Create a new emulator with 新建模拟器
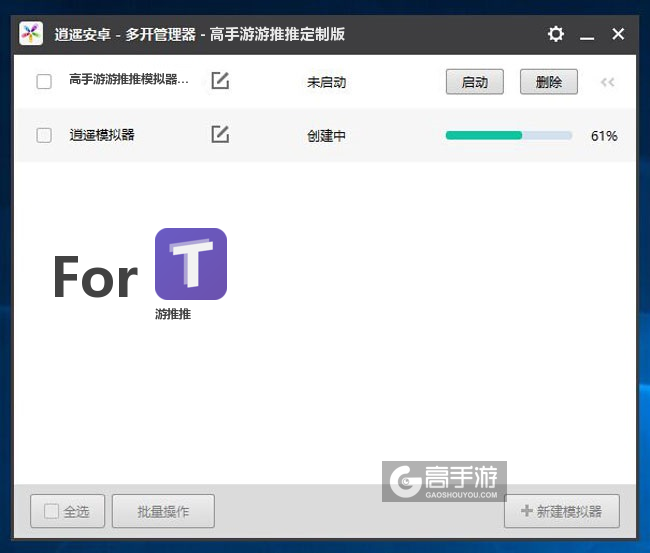Image resolution: width=650 pixels, height=553 pixels. 562,511
